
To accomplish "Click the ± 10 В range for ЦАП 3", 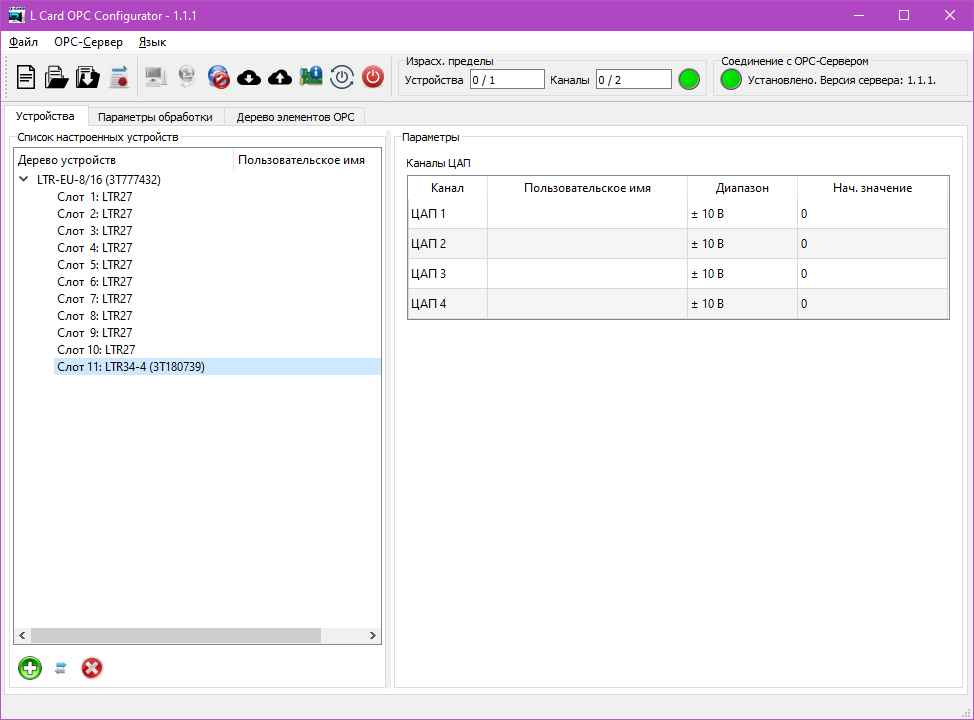I will tap(742, 273).
